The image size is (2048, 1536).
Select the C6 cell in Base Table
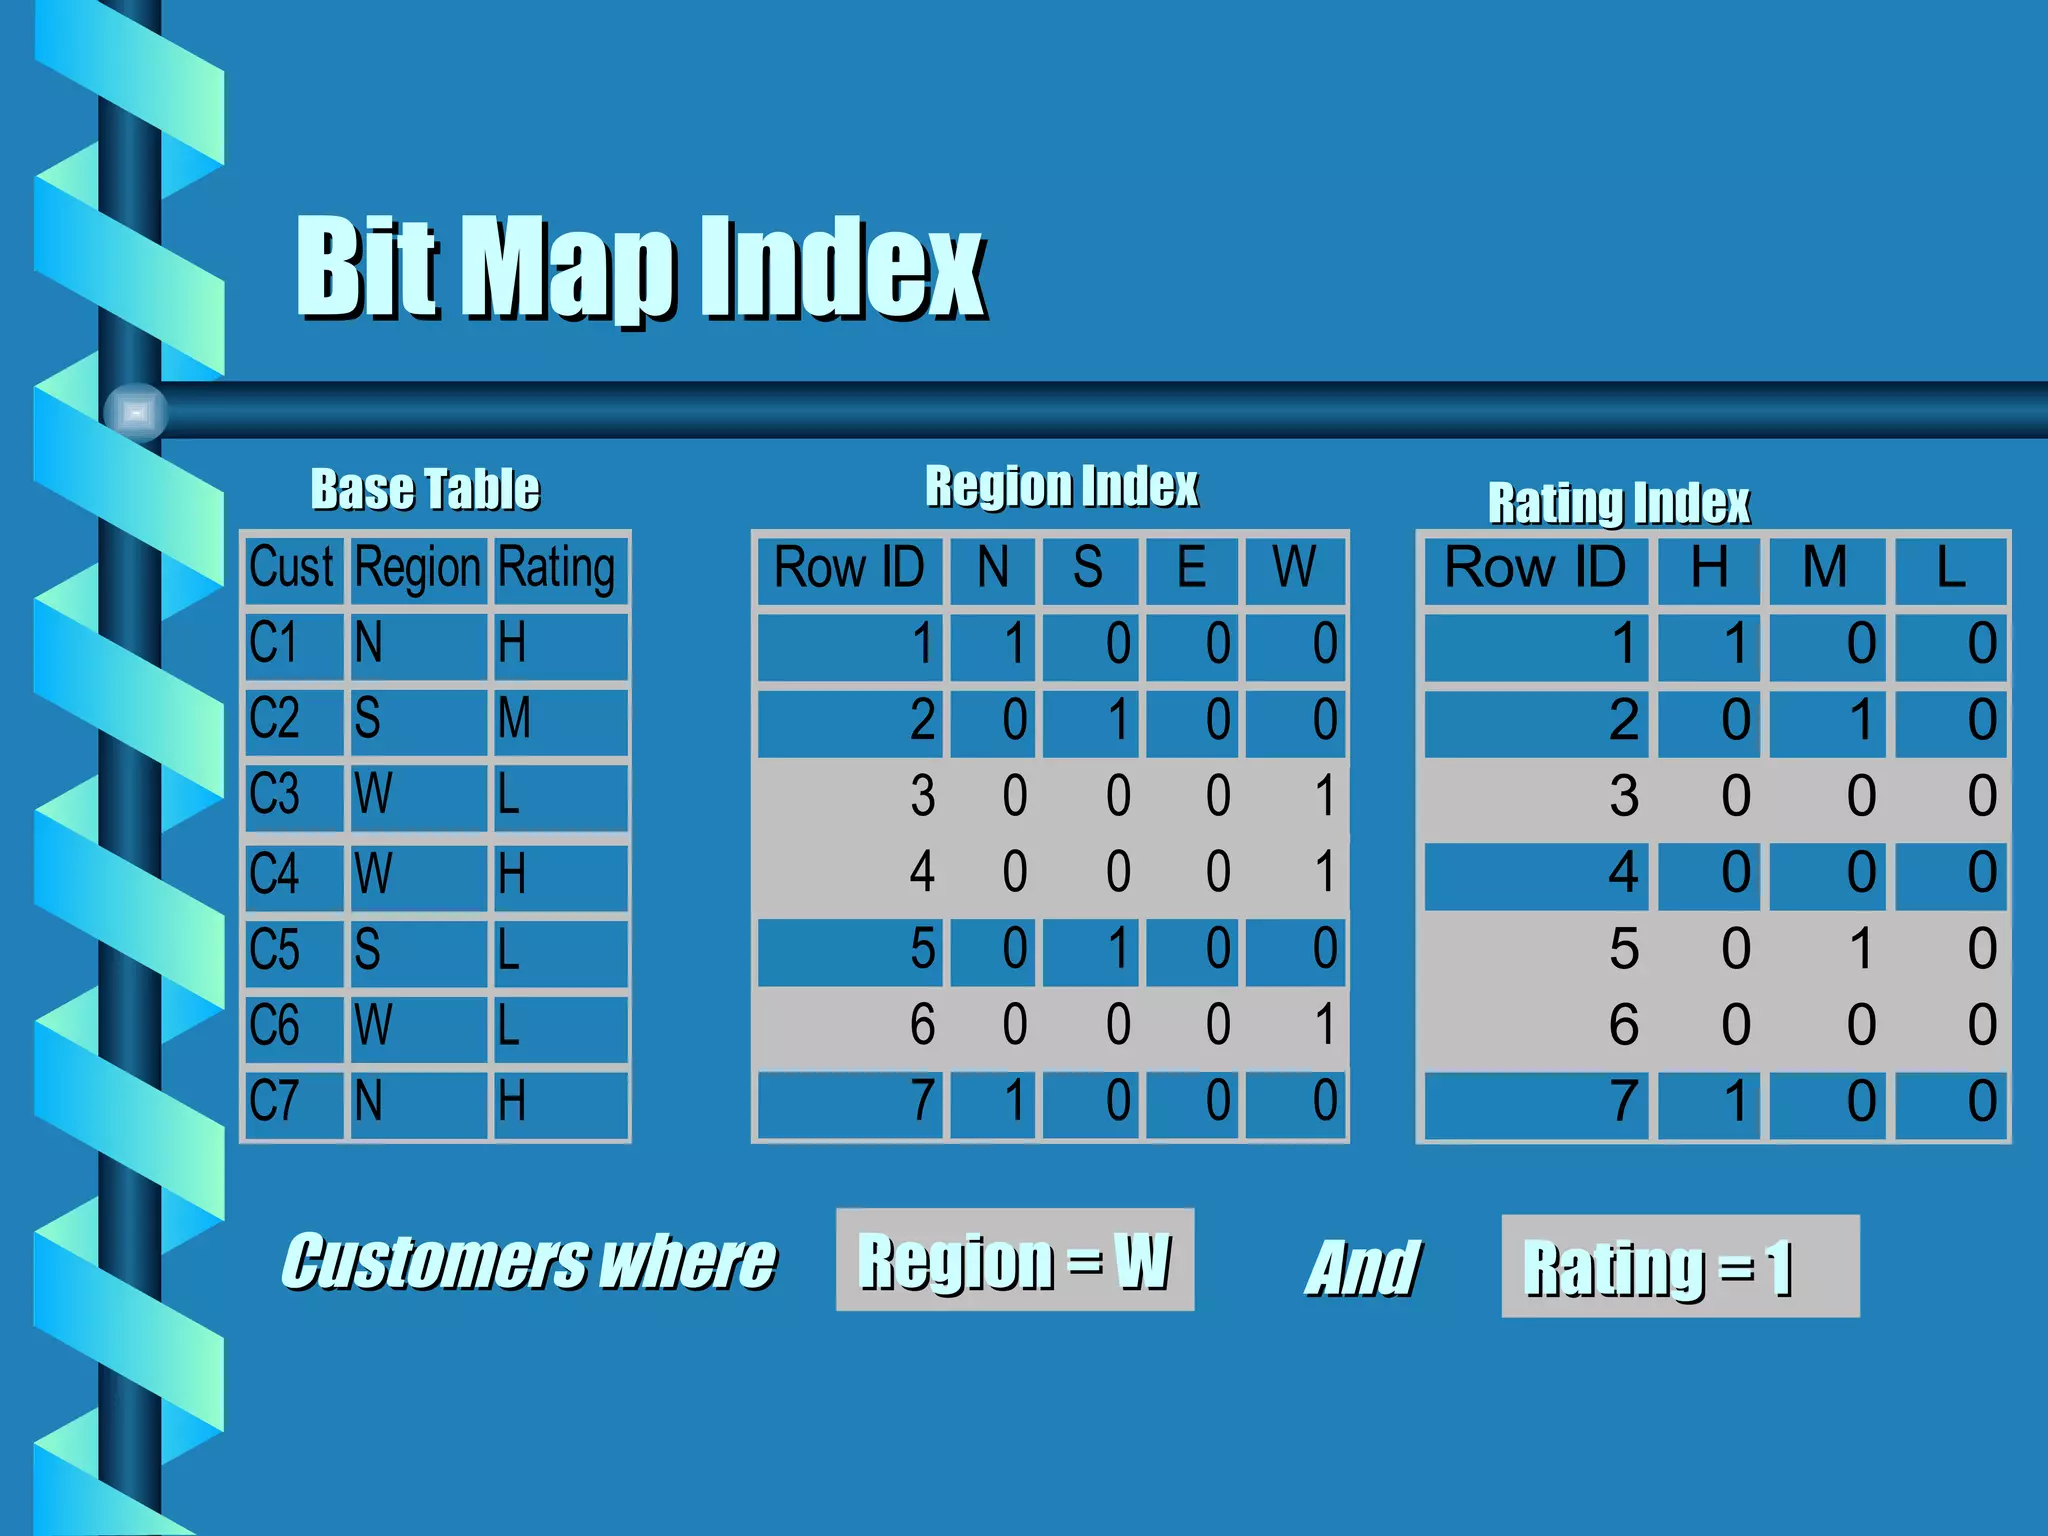point(295,1028)
